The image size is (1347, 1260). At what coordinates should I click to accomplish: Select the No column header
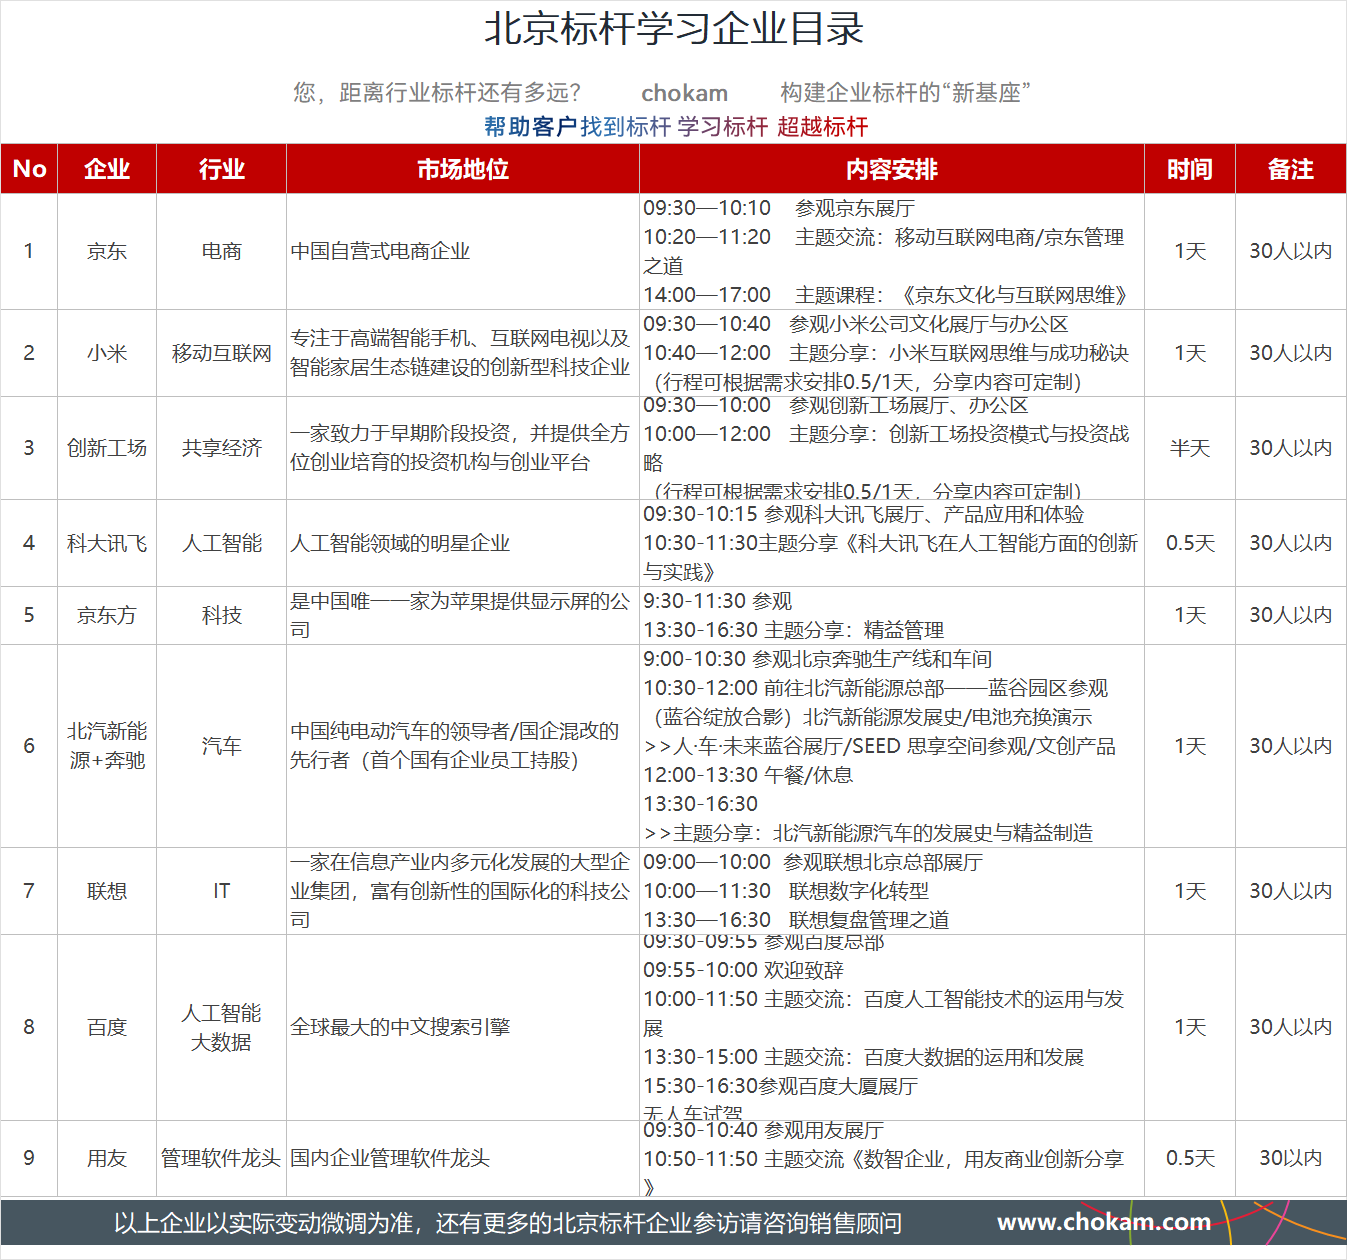pos(29,169)
